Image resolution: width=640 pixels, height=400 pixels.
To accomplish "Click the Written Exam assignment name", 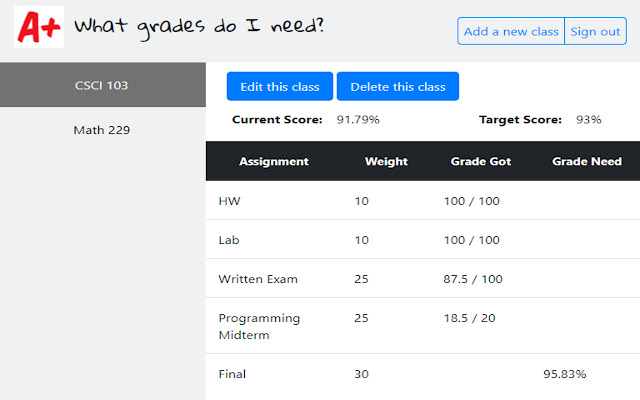I will pos(258,279).
